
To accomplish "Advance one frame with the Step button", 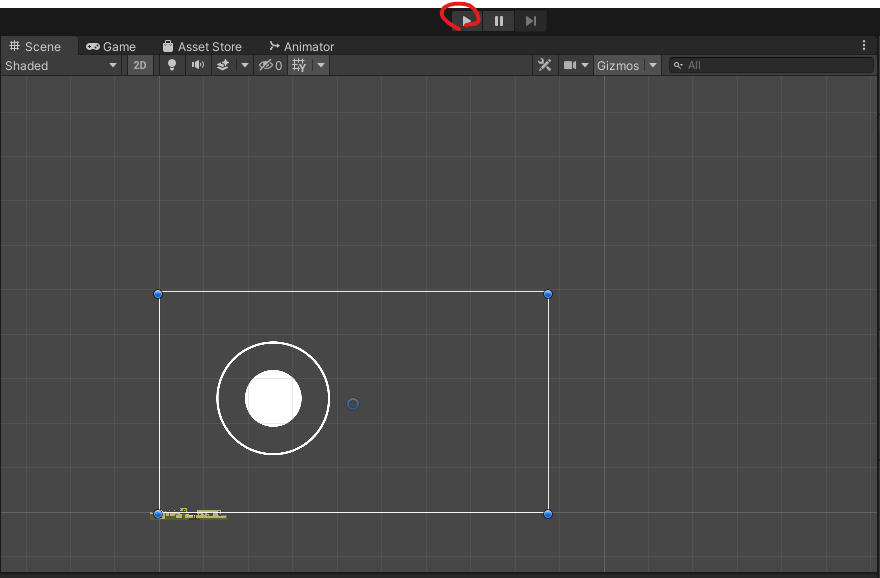I will pos(530,21).
